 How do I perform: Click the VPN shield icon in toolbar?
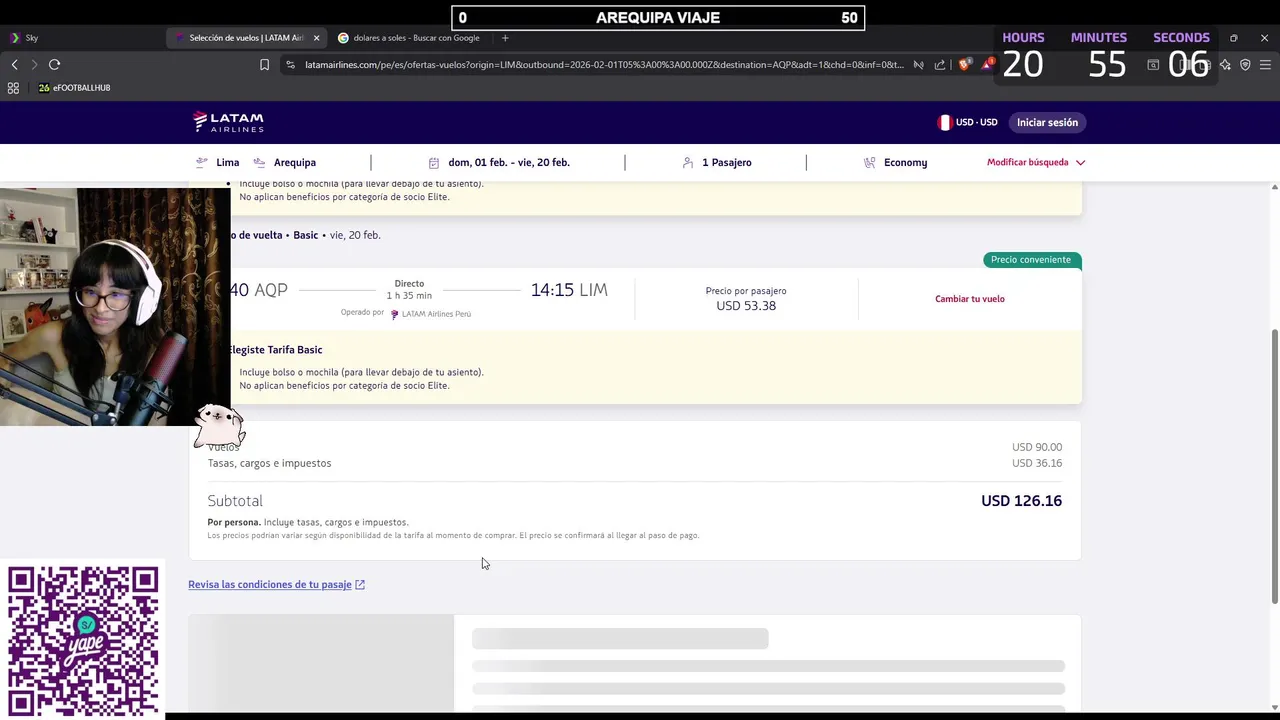click(1245, 65)
